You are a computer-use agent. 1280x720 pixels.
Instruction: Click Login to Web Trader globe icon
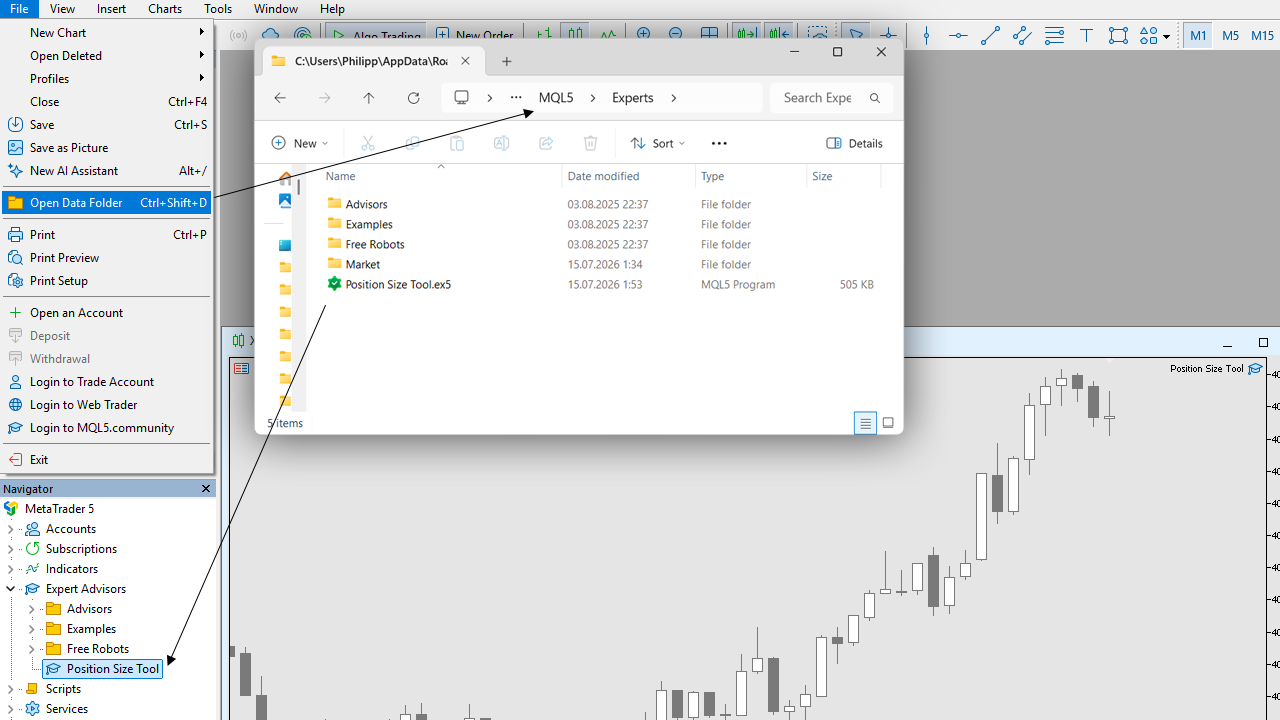(x=15, y=405)
